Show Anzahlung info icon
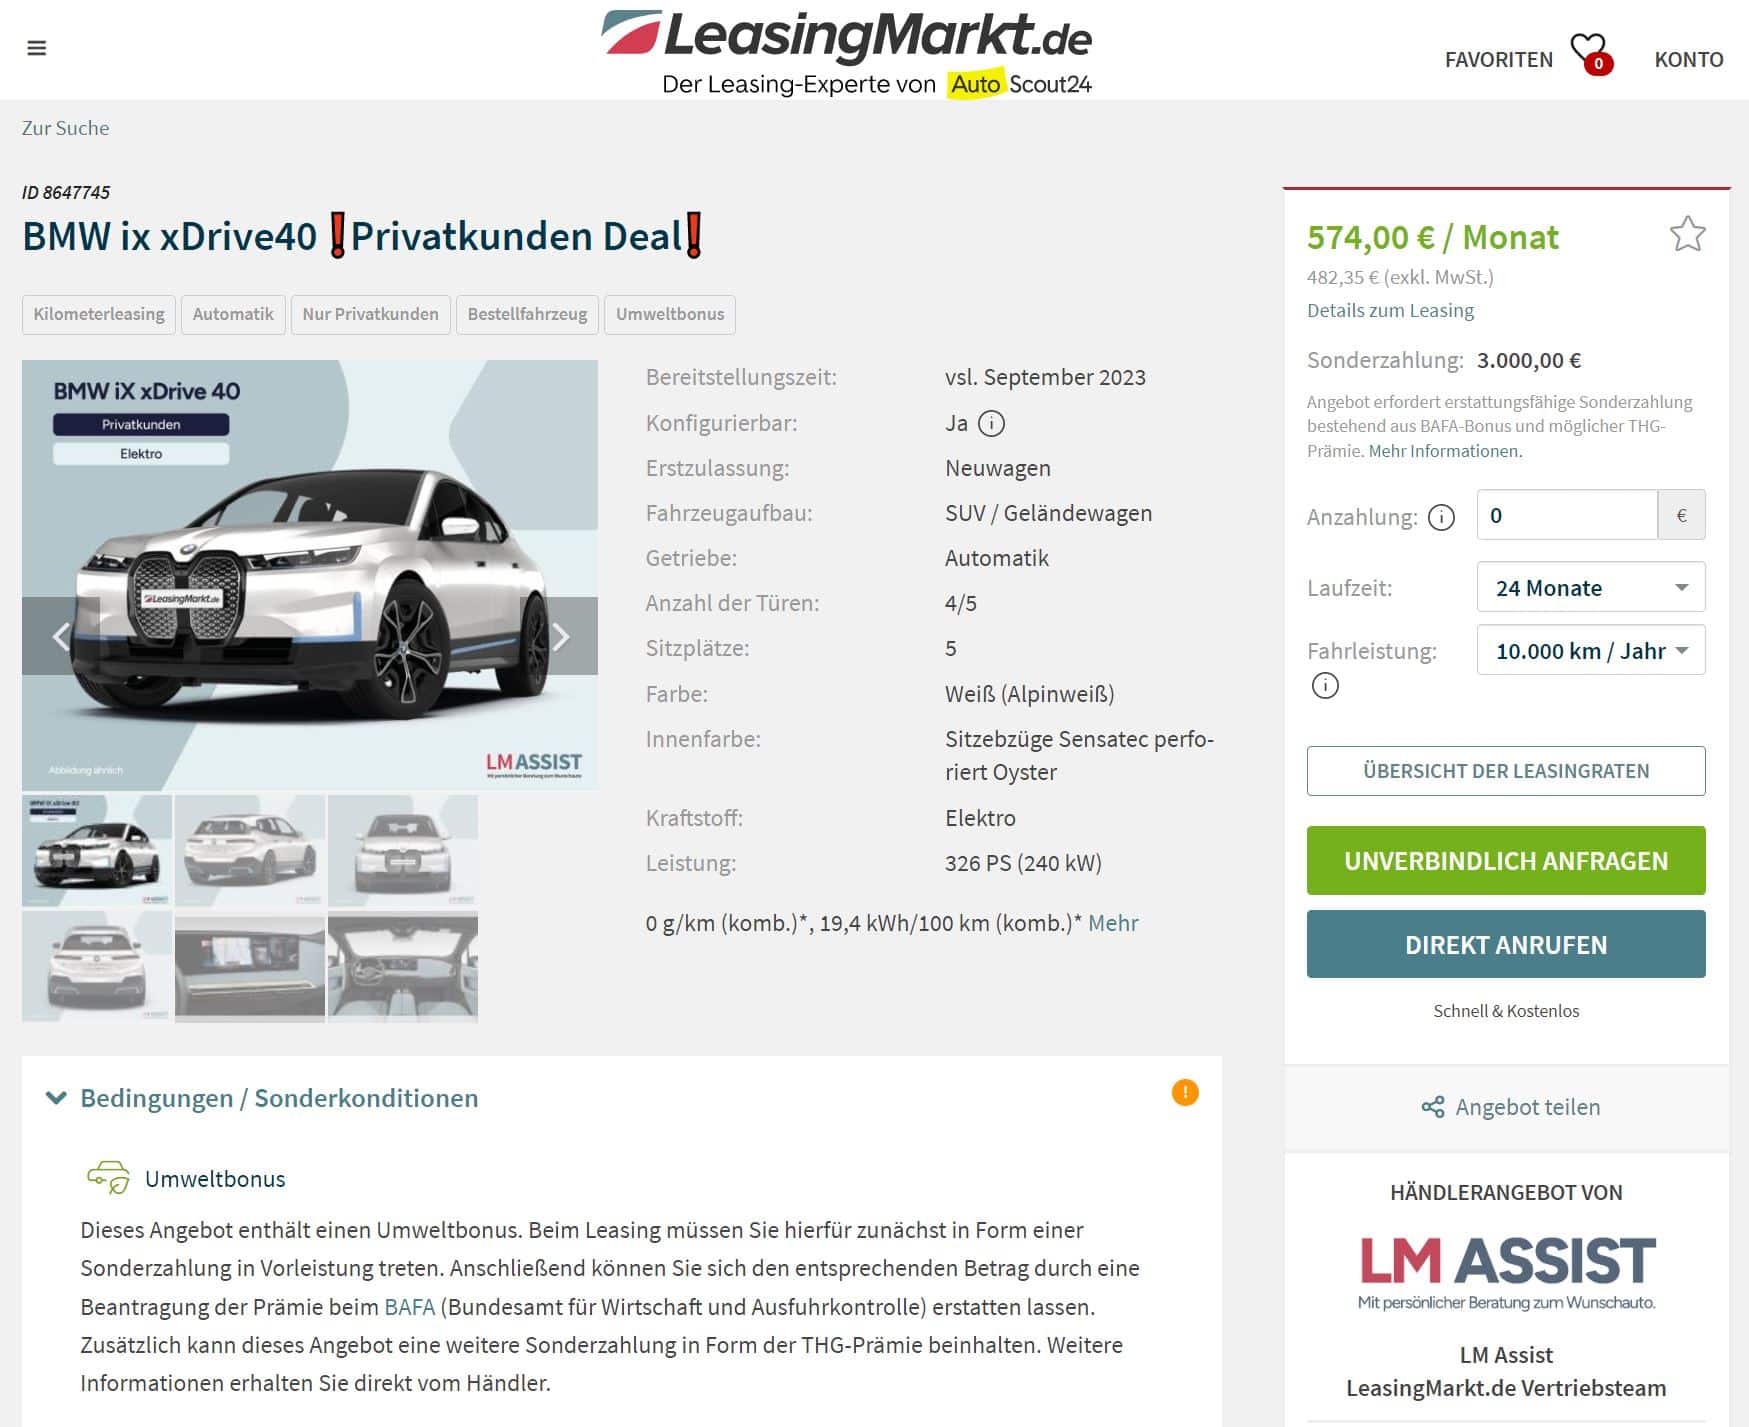 1441,517
